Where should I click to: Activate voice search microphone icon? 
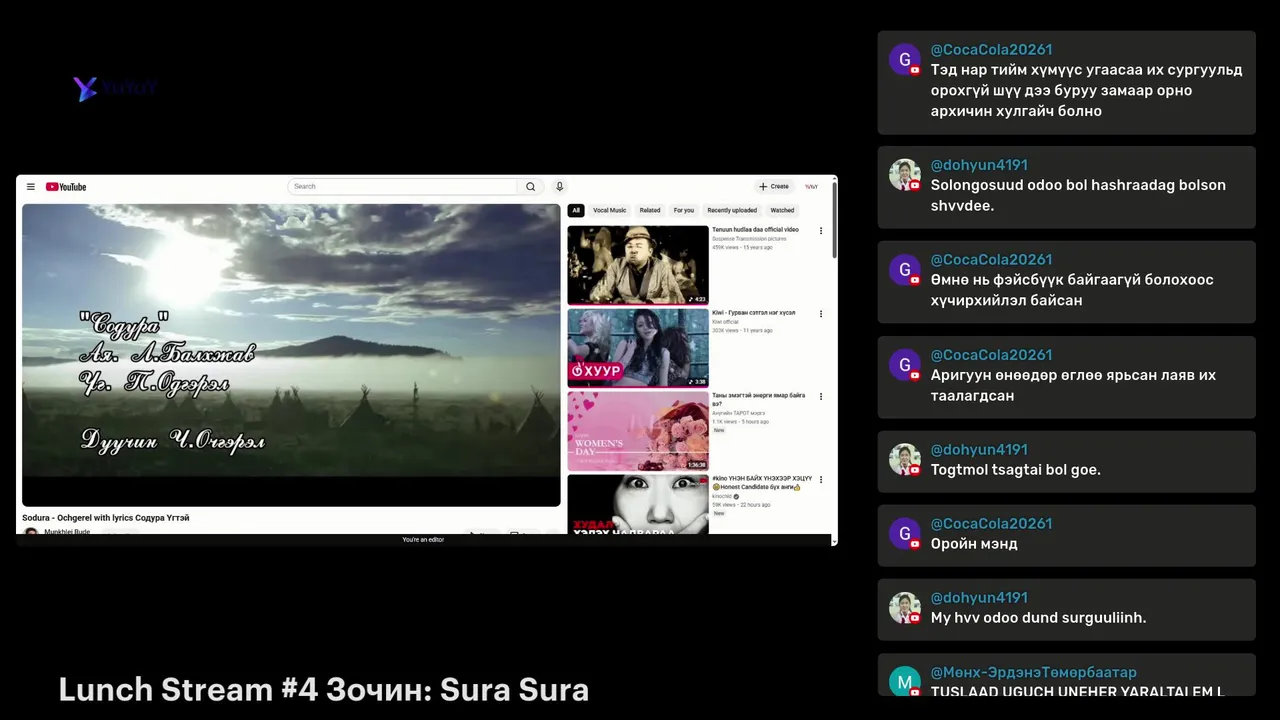(x=559, y=186)
